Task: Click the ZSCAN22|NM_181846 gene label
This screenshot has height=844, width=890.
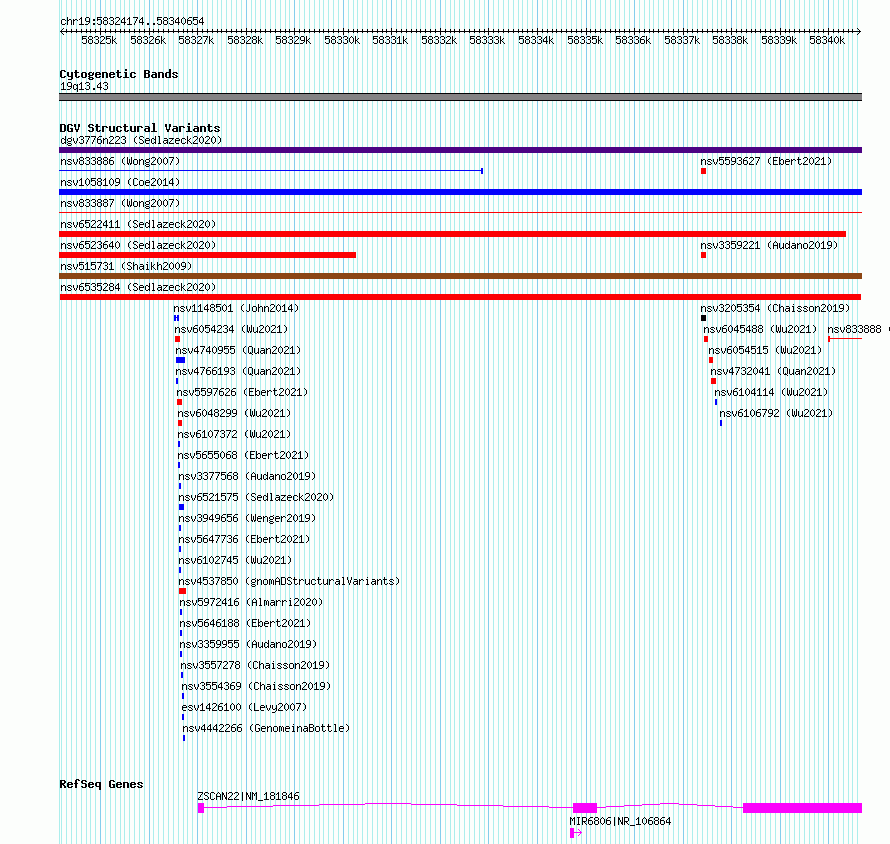Action: (249, 796)
